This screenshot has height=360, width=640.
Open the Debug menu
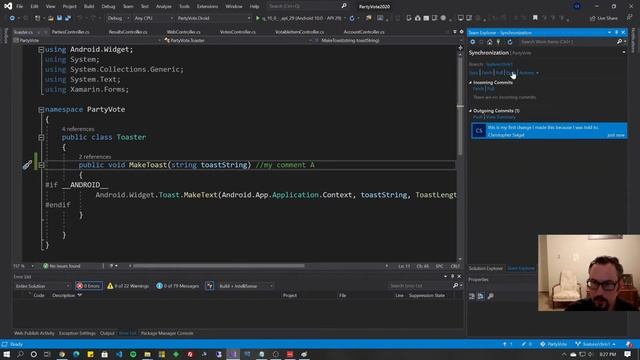click(108, 6)
